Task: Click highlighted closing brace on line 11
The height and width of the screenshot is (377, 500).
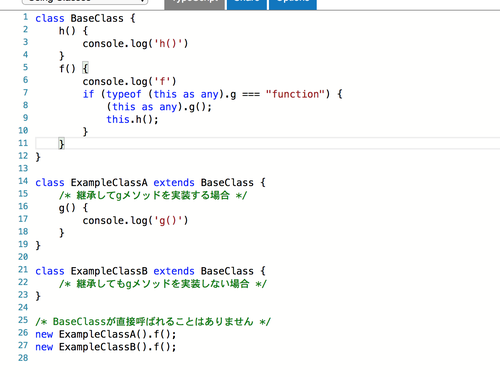Action: click(x=61, y=144)
